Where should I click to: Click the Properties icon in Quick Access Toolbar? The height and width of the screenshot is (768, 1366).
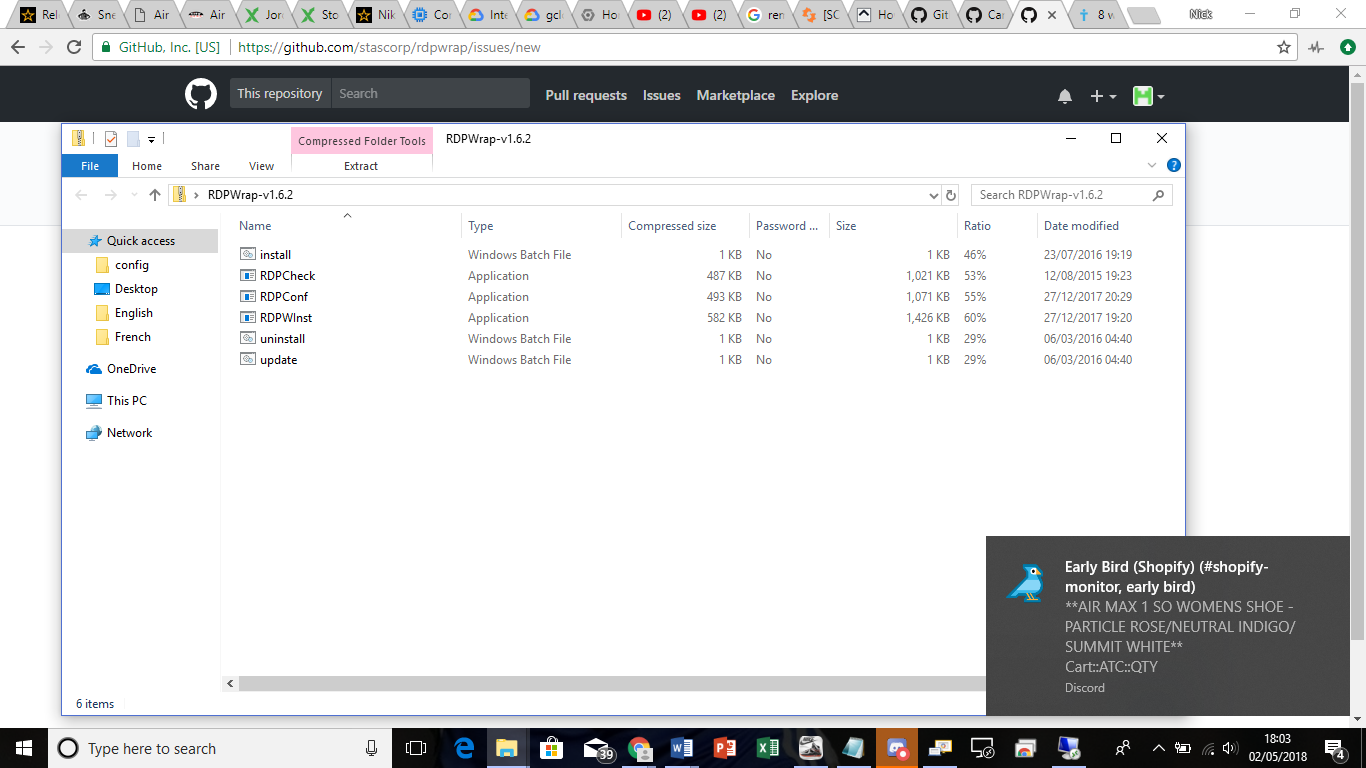pyautogui.click(x=110, y=139)
